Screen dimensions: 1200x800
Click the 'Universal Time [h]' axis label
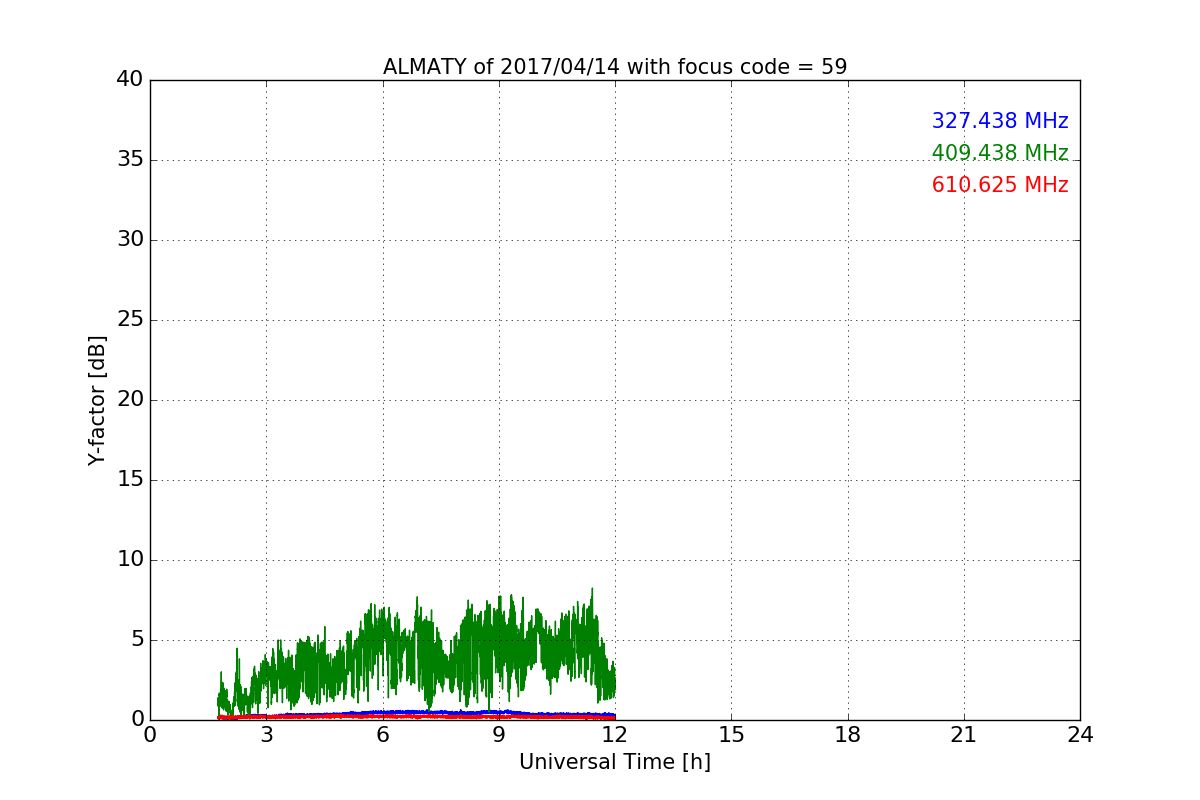[615, 762]
